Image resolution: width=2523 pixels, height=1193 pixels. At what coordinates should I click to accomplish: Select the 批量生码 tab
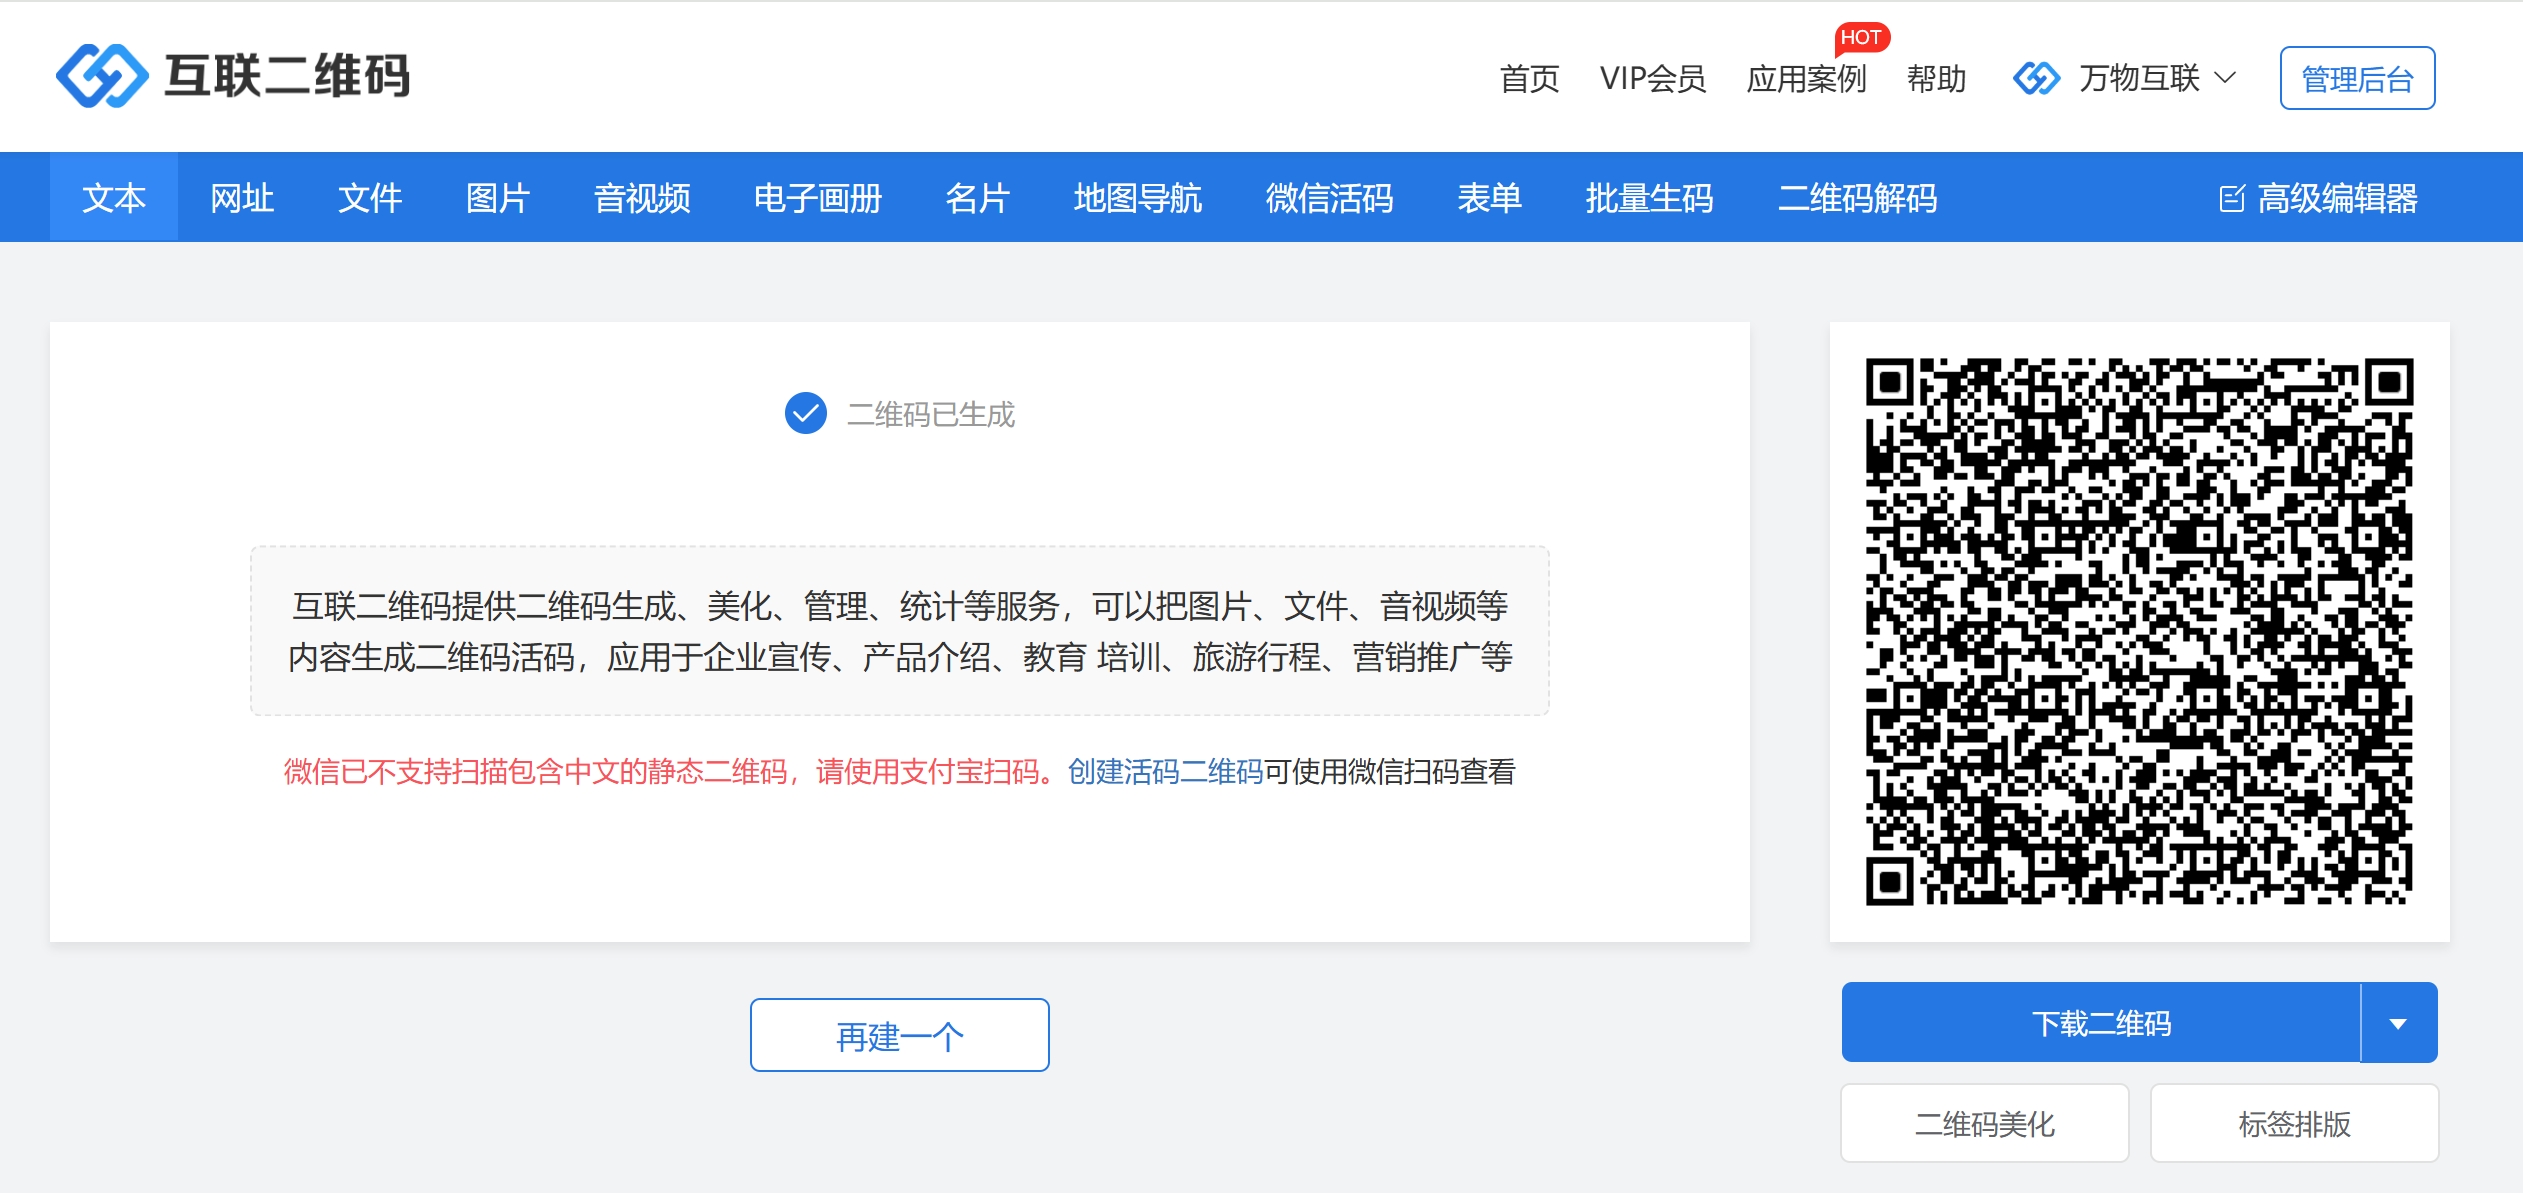1650,197
